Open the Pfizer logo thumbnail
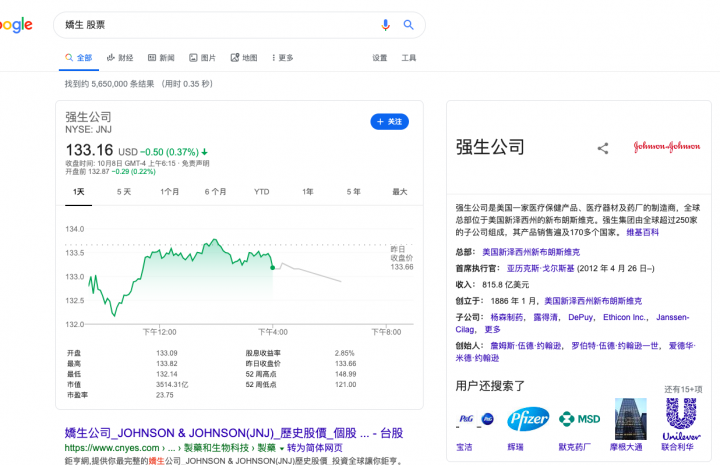Viewport: 720px width, 465px height. pyautogui.click(x=528, y=419)
